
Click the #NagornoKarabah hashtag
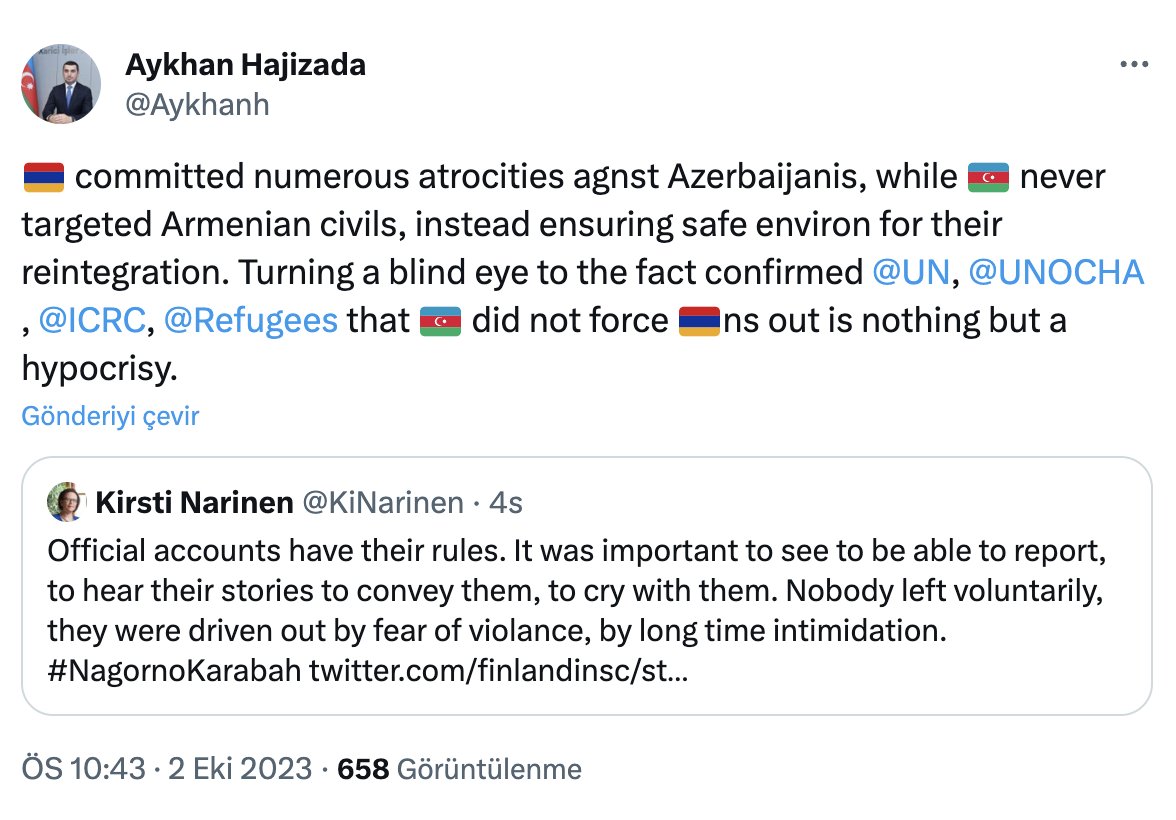tap(174, 670)
